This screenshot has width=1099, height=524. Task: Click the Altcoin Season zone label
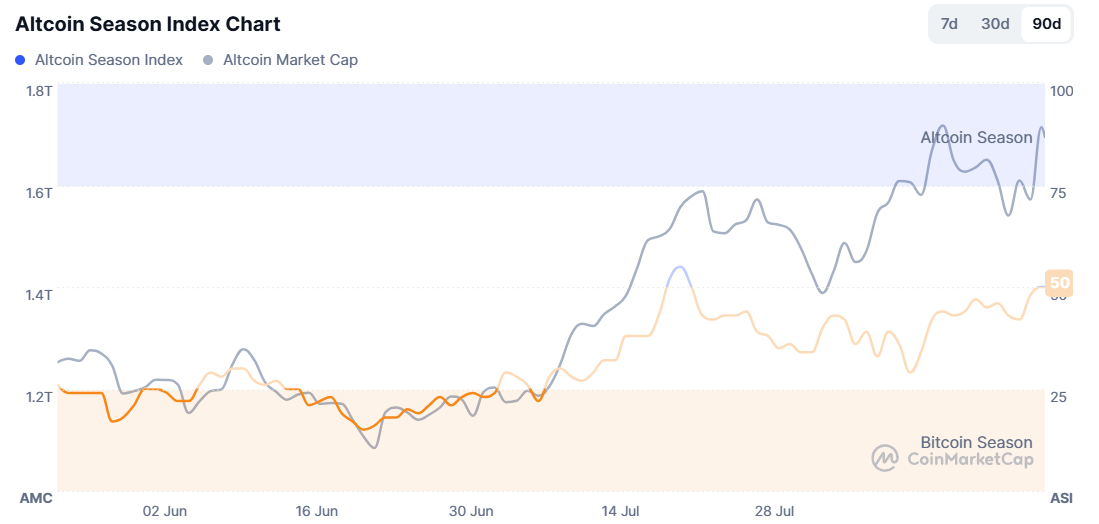click(976, 137)
